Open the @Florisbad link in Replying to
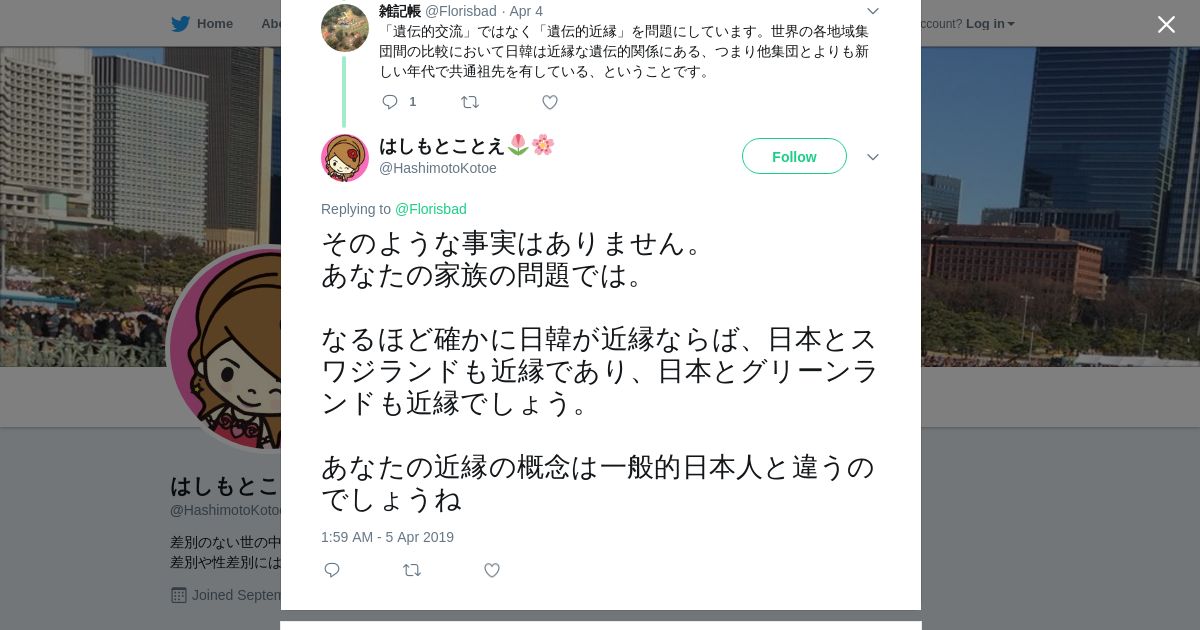Viewport: 1200px width, 630px height. tap(431, 209)
